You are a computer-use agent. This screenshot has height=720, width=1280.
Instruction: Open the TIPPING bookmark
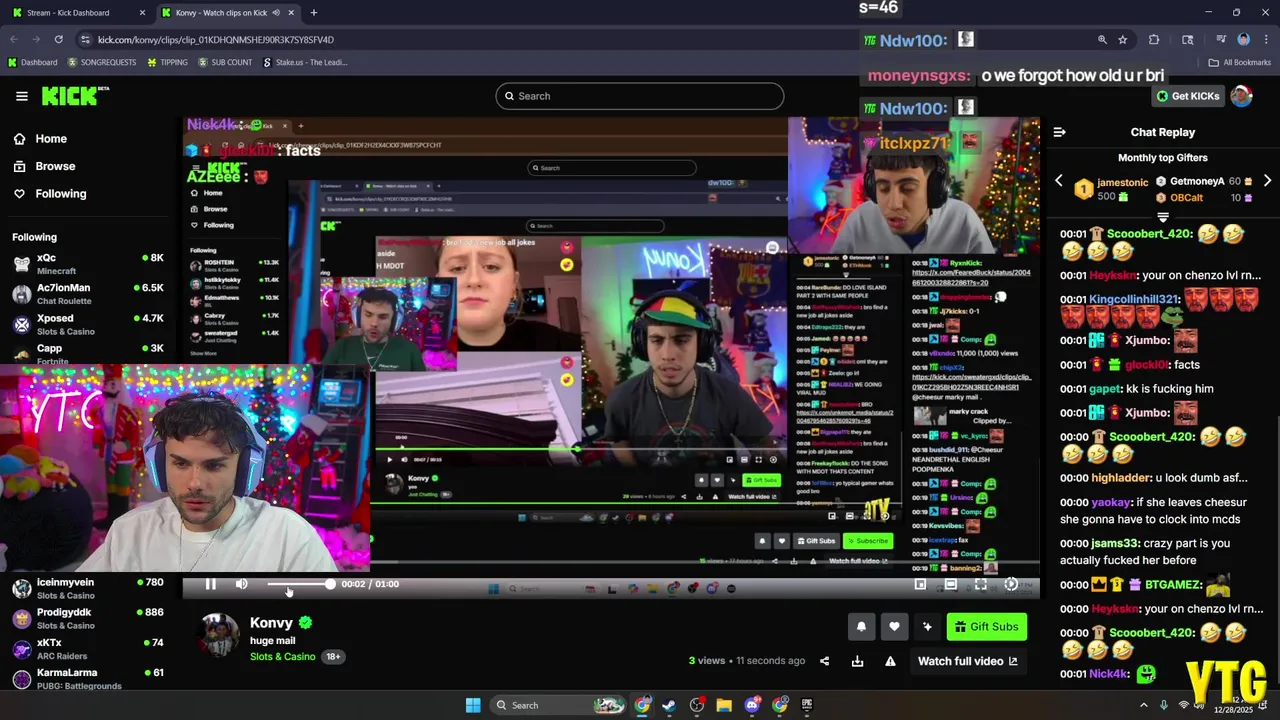(x=167, y=62)
